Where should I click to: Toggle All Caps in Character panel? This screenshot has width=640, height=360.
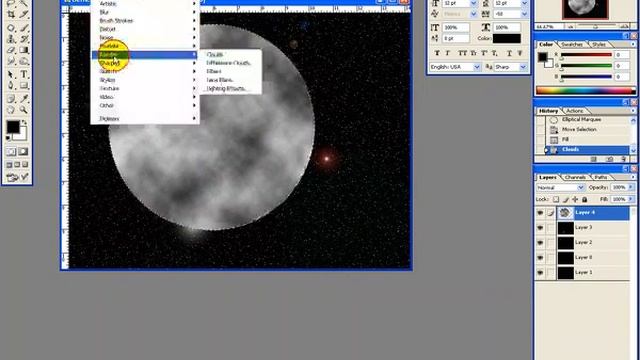(x=462, y=53)
